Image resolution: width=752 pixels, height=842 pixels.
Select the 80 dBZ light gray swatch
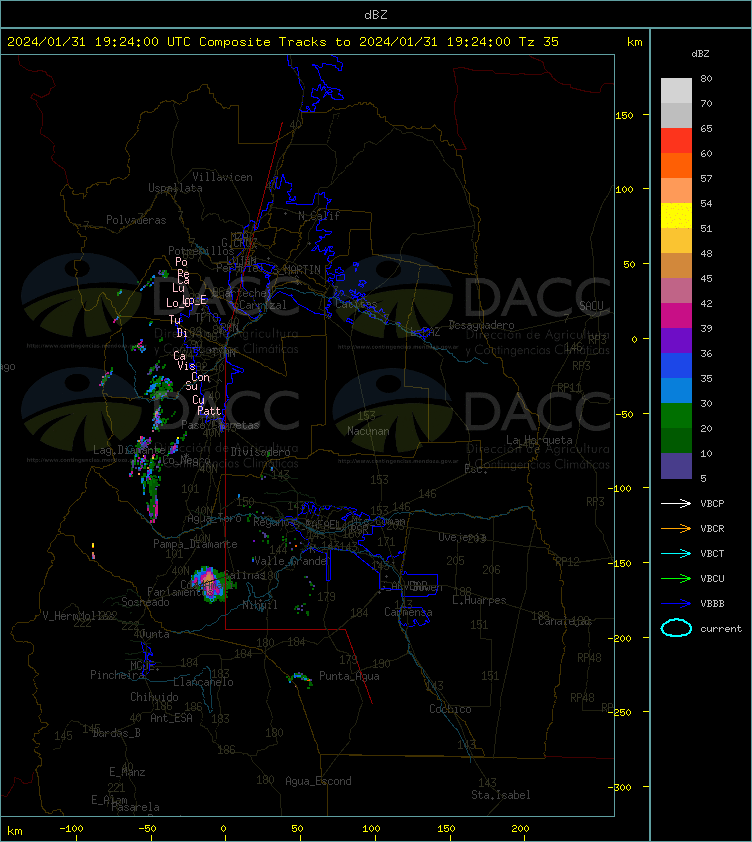676,90
